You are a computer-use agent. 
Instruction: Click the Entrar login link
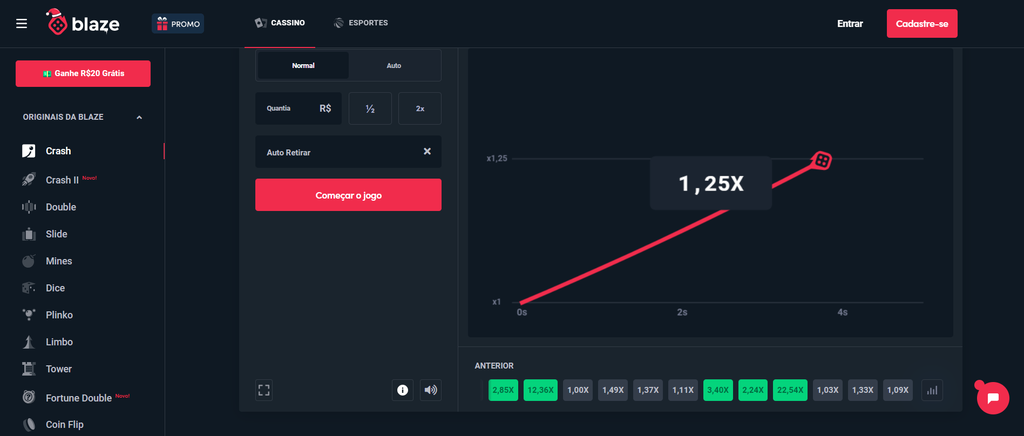point(850,23)
